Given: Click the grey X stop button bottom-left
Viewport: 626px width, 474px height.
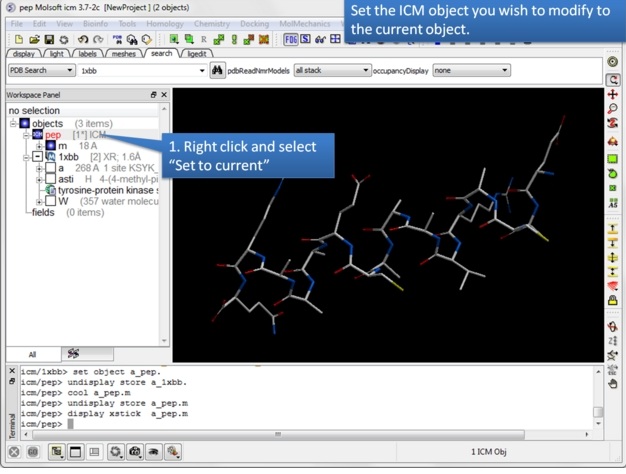Looking at the screenshot, I should pos(14,452).
